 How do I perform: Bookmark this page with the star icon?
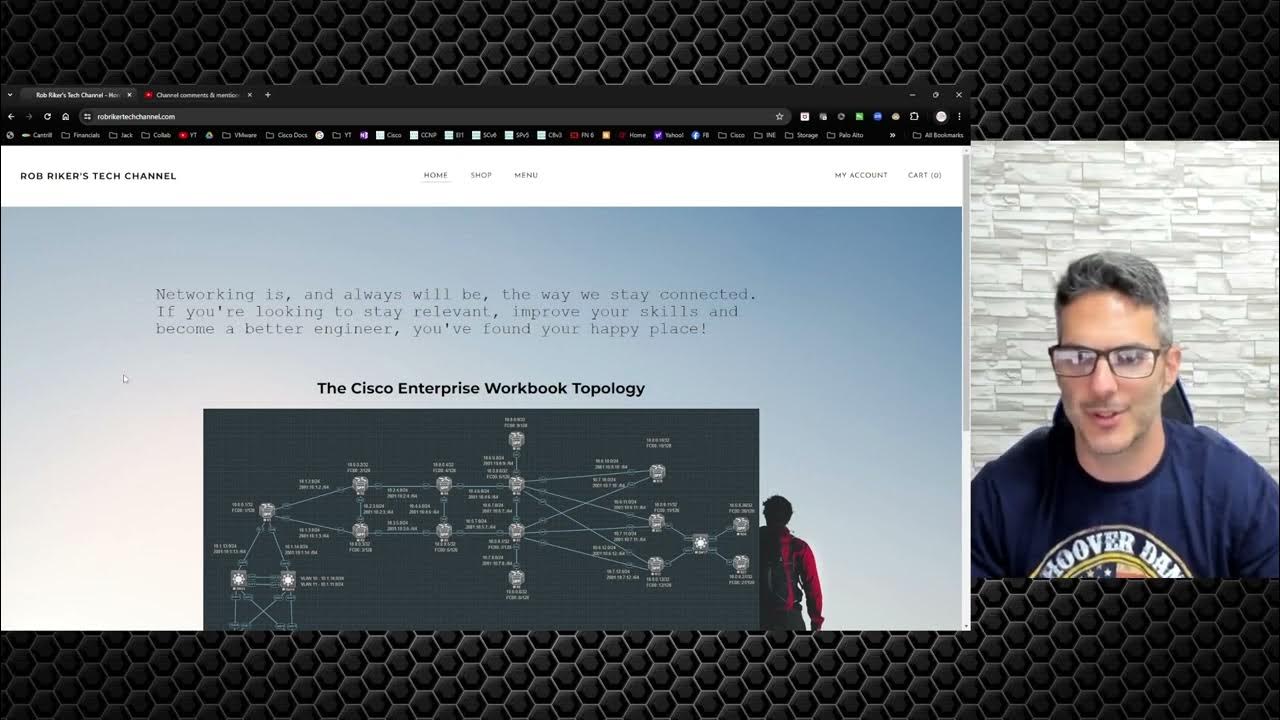(x=780, y=116)
